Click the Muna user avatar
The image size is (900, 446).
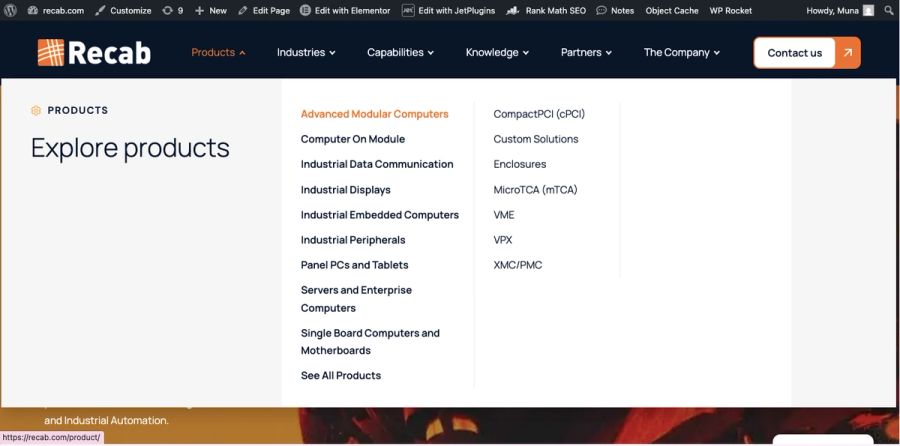pos(868,10)
